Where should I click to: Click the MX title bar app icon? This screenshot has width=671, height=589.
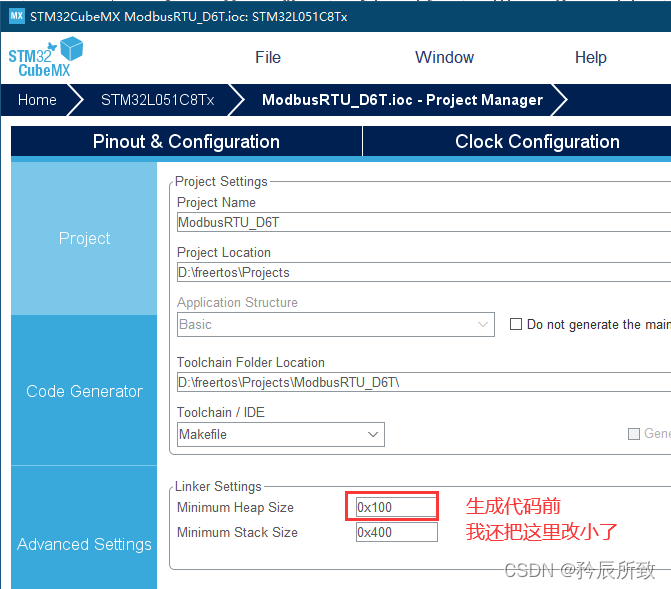[x=17, y=16]
